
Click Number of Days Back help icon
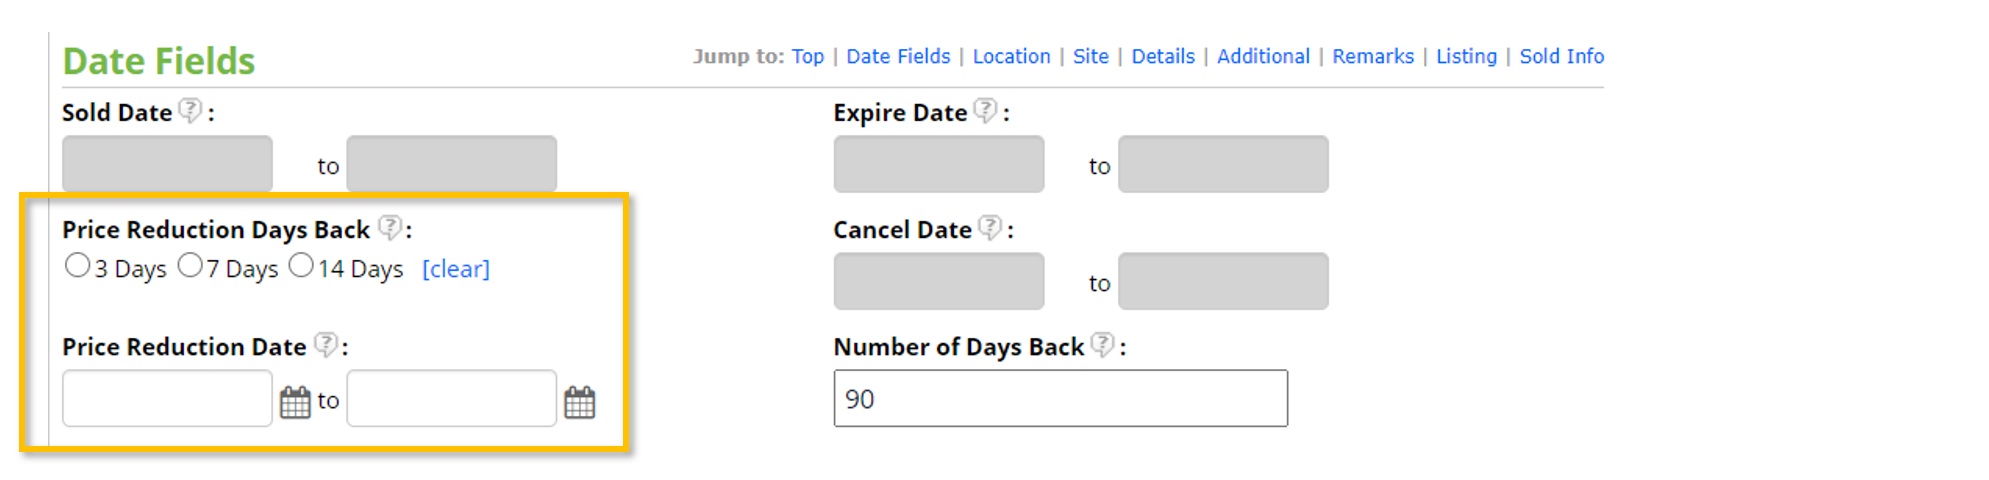[x=1102, y=345]
